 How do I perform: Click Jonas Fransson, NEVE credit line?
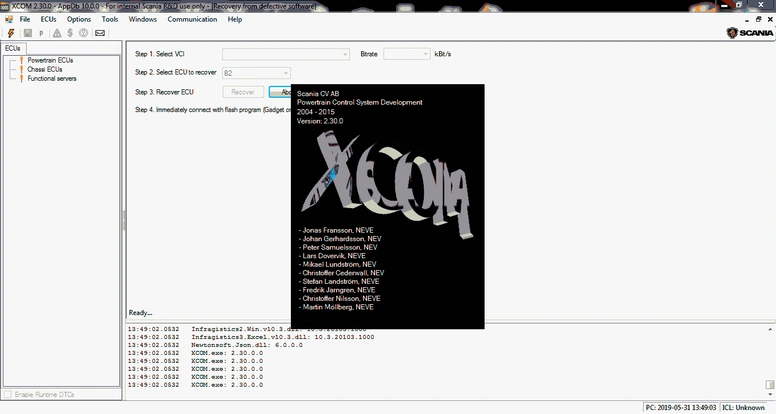pos(336,230)
